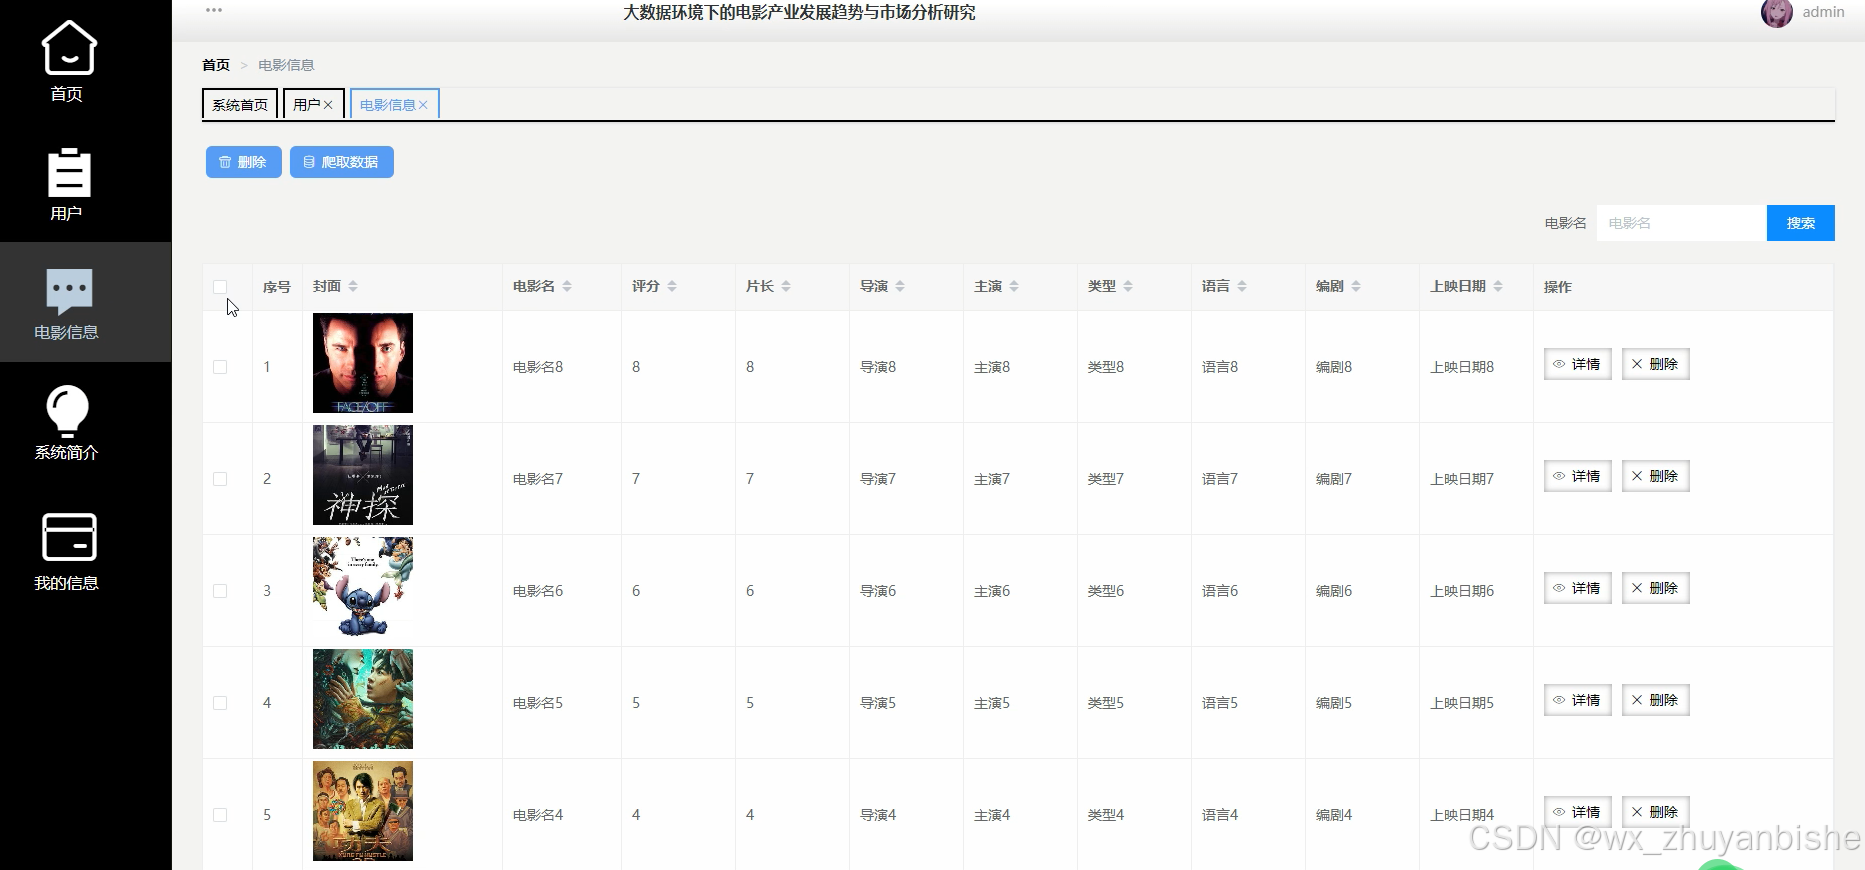Delete the 电影名7 row
Viewport: 1865px width, 870px height.
[1655, 476]
